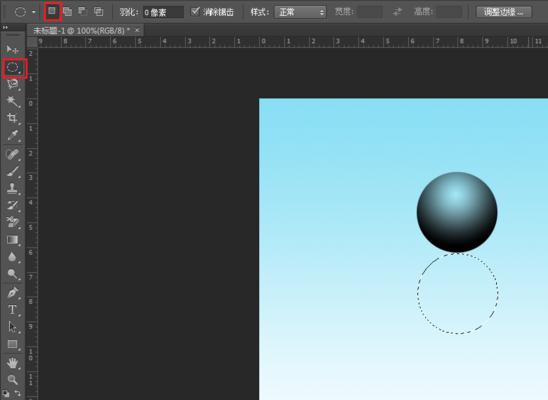Click the height input field

(x=449, y=12)
